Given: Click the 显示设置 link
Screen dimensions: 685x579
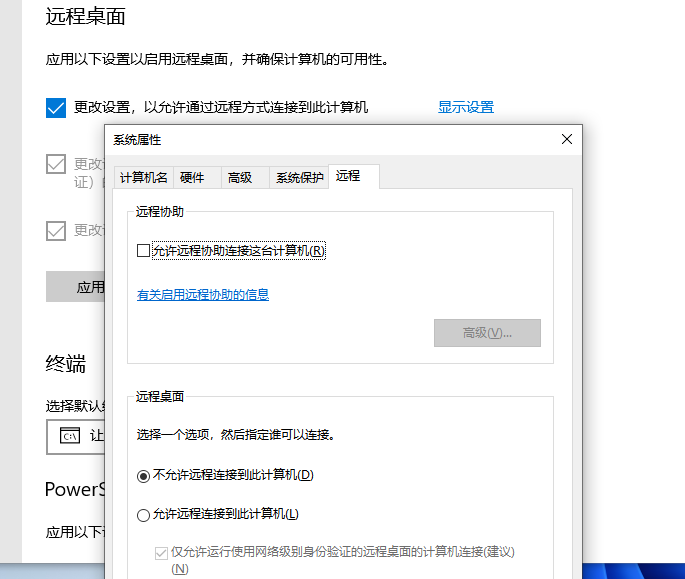Looking at the screenshot, I should 465,107.
